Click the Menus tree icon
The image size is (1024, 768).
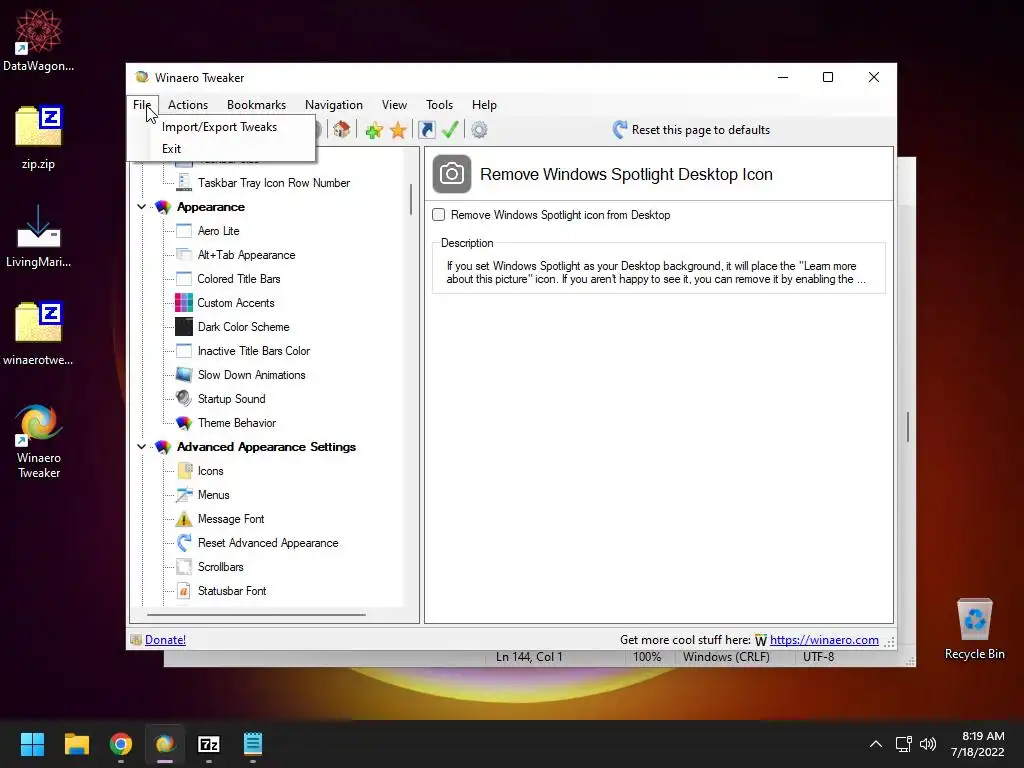184,494
